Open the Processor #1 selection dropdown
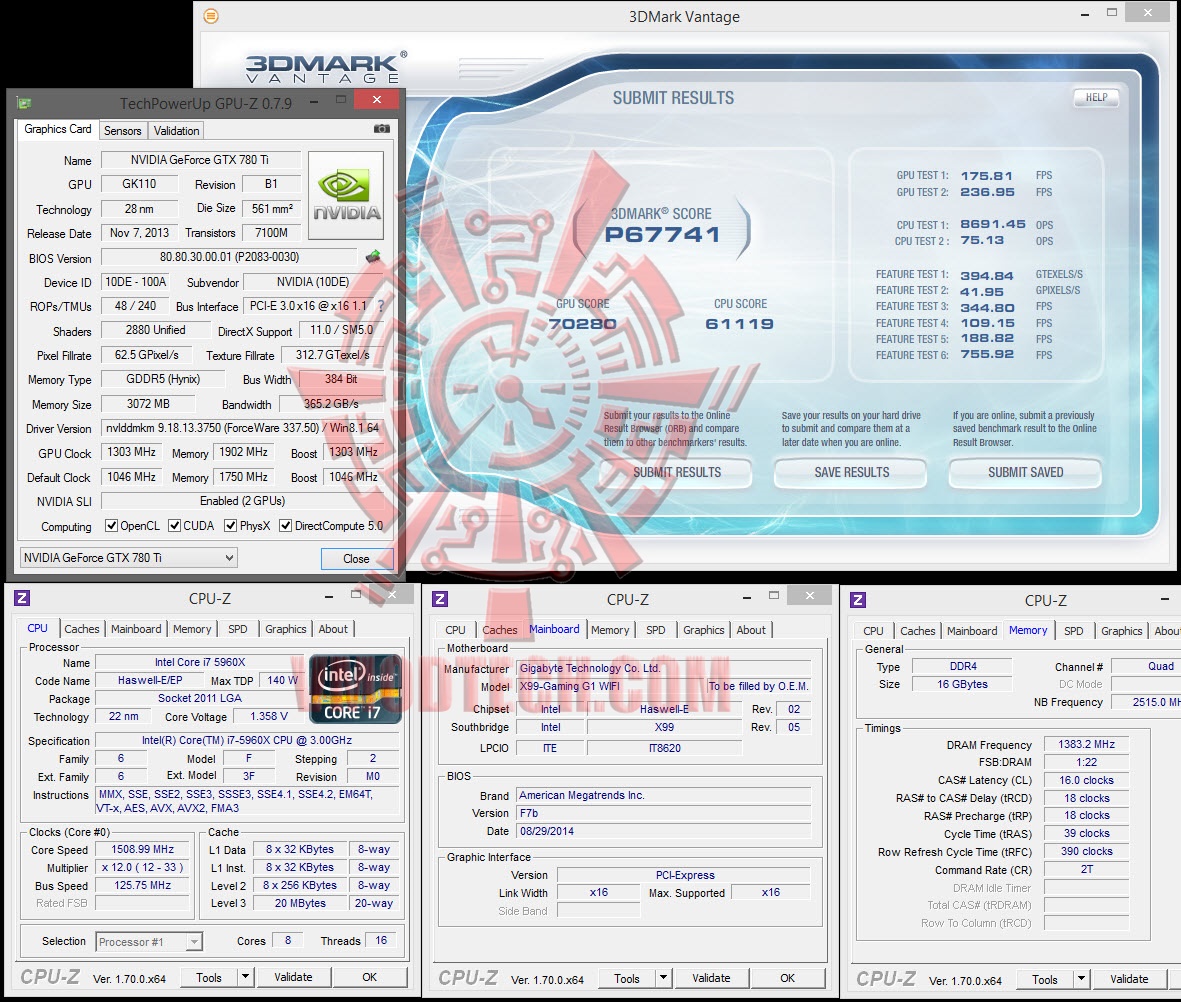Viewport: 1181px width, 1002px height. point(149,942)
